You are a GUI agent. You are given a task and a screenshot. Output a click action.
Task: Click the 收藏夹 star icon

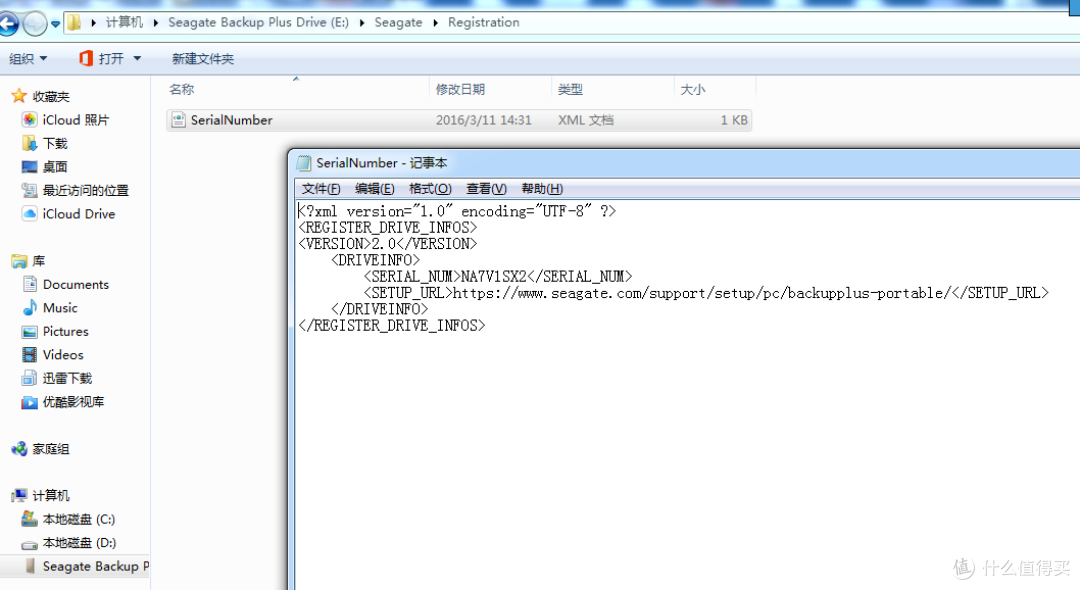coord(19,96)
